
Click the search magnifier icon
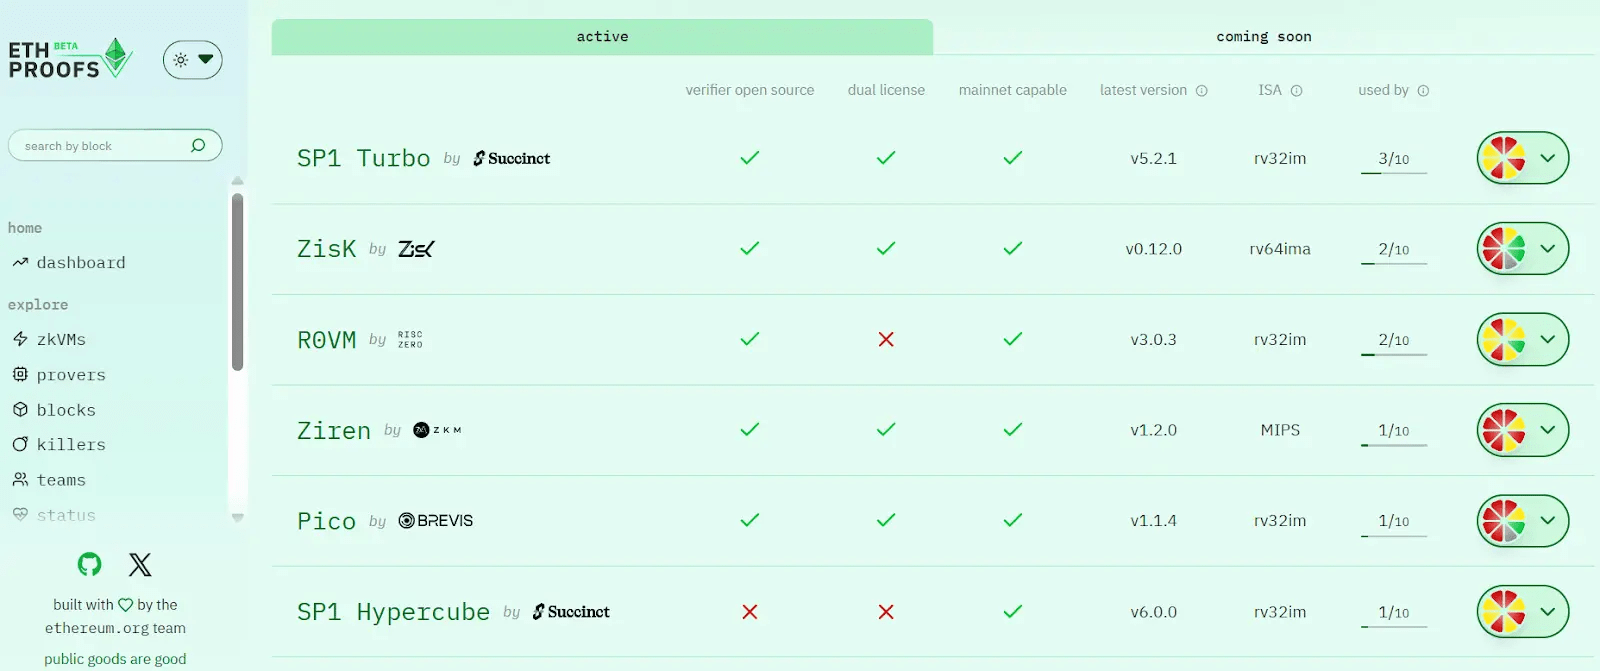[x=198, y=145]
